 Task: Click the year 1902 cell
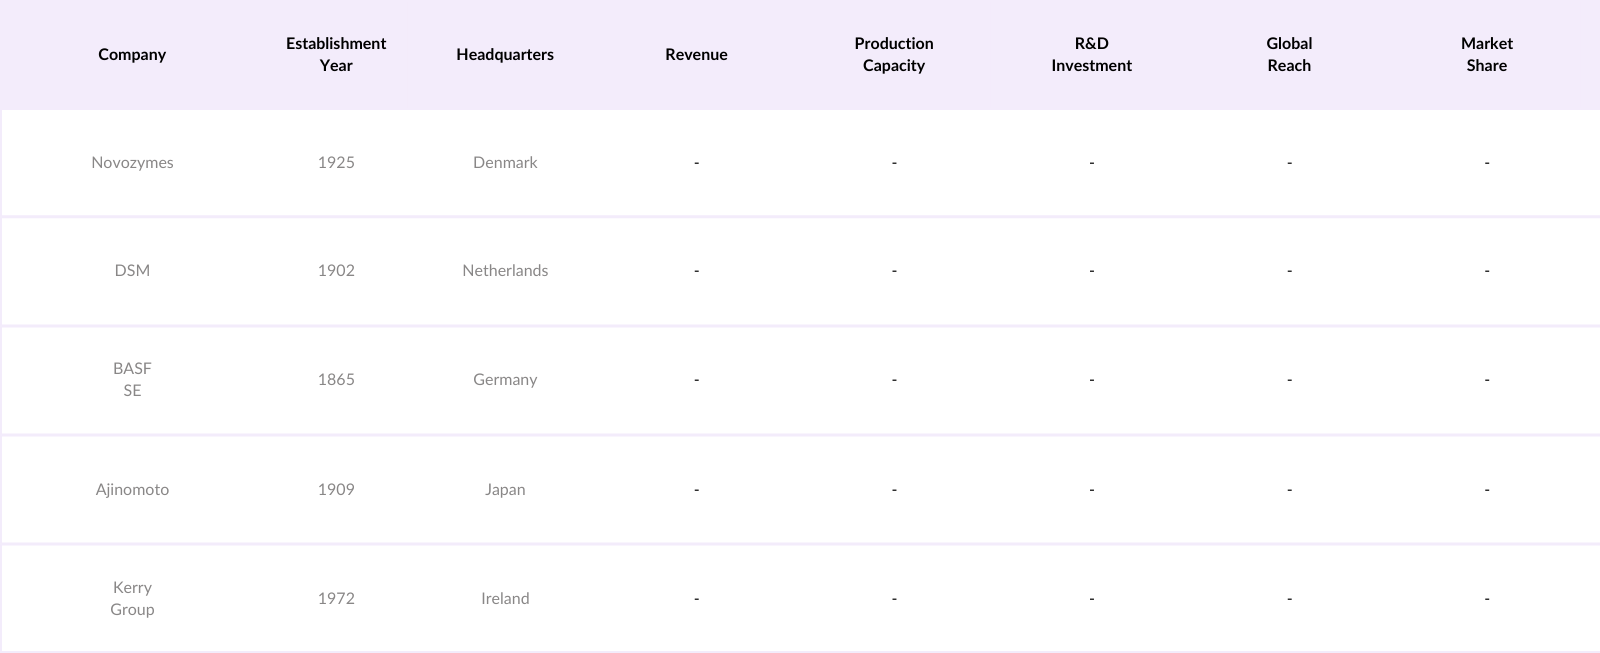[x=336, y=270]
